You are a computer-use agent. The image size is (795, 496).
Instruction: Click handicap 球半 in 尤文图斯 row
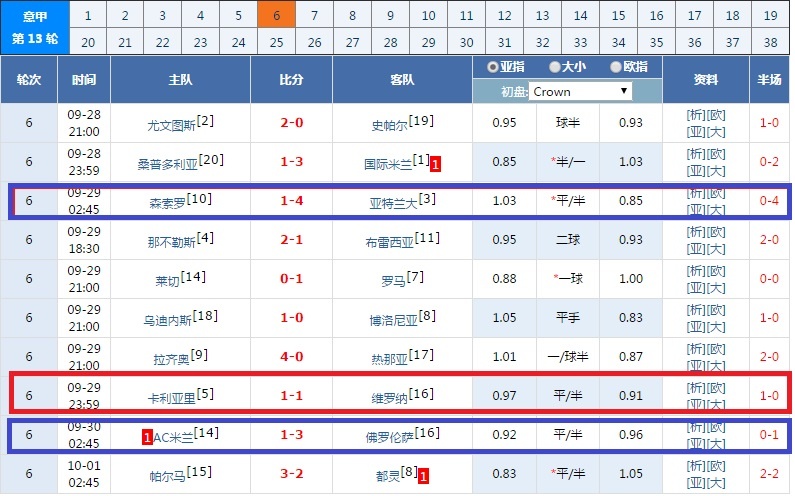coord(568,123)
